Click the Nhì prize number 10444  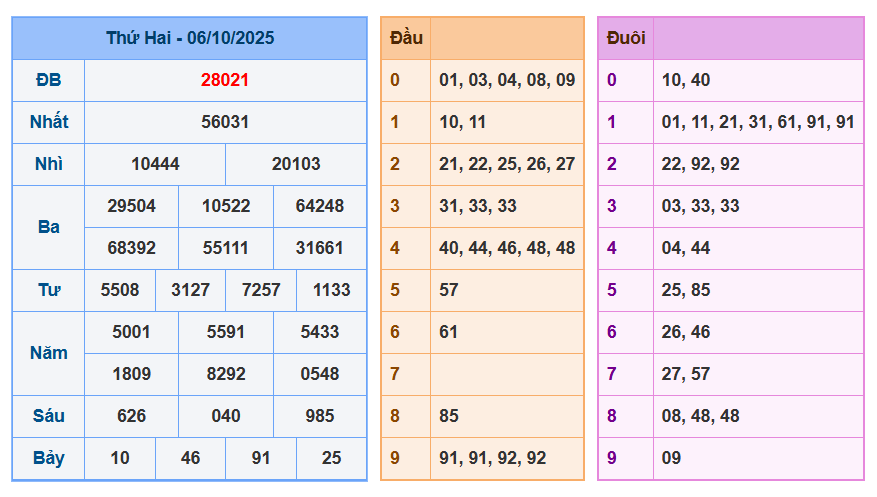[155, 164]
